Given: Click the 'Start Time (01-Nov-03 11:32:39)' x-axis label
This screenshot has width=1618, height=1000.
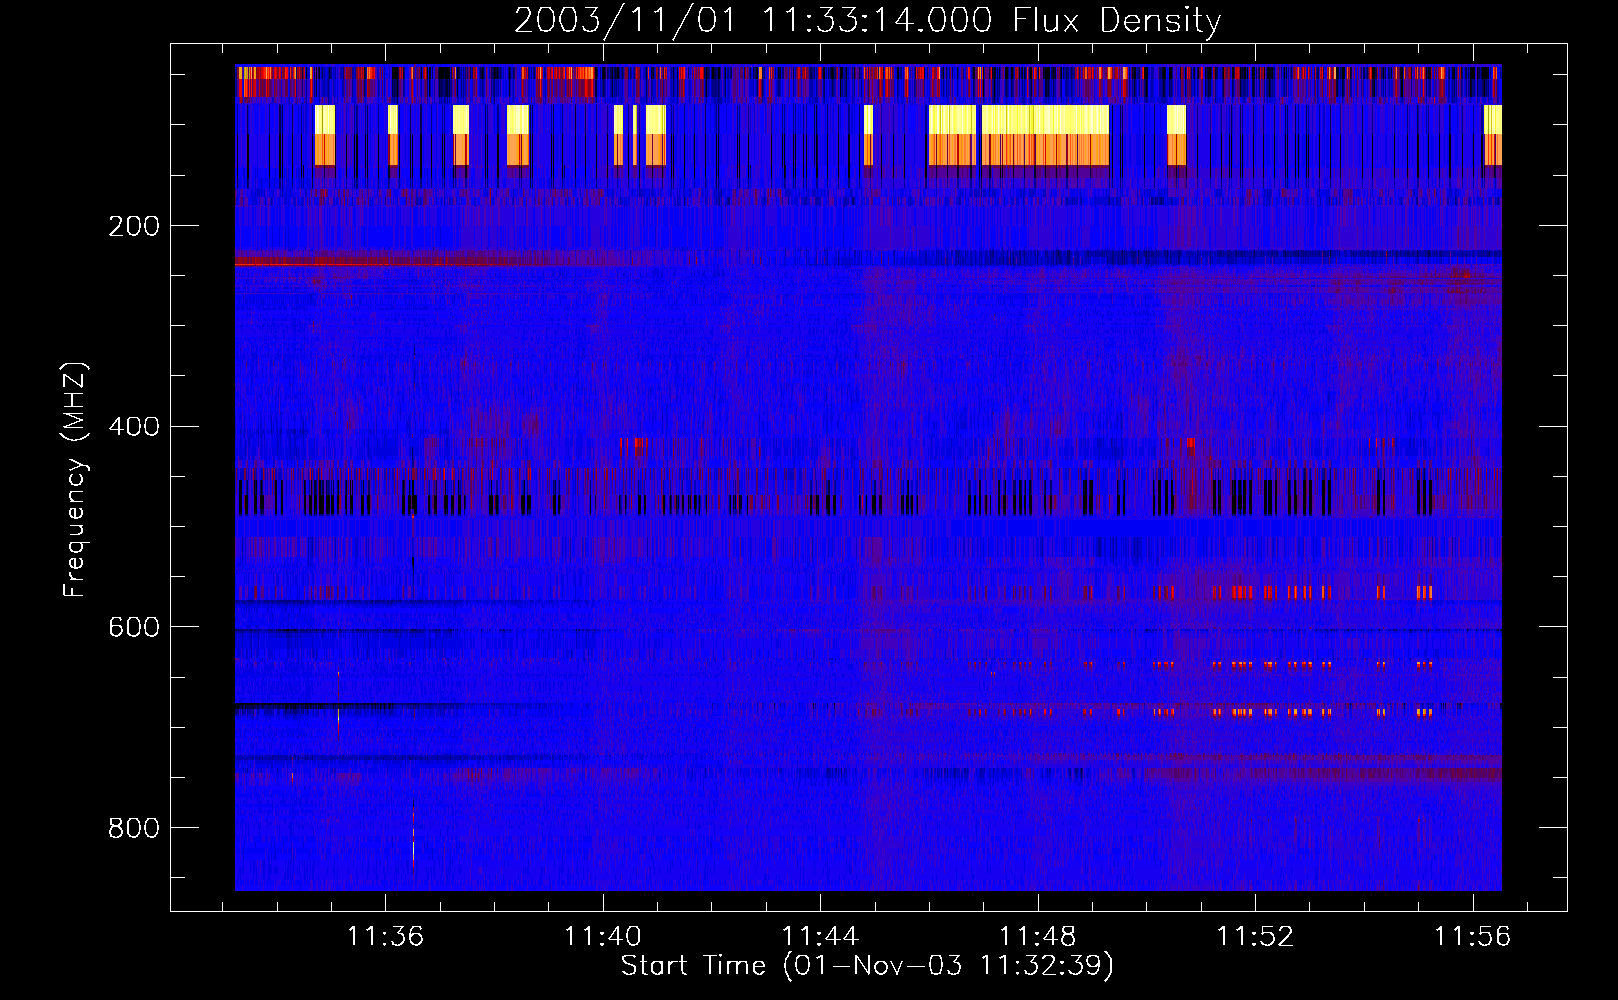Looking at the screenshot, I should (x=867, y=966).
